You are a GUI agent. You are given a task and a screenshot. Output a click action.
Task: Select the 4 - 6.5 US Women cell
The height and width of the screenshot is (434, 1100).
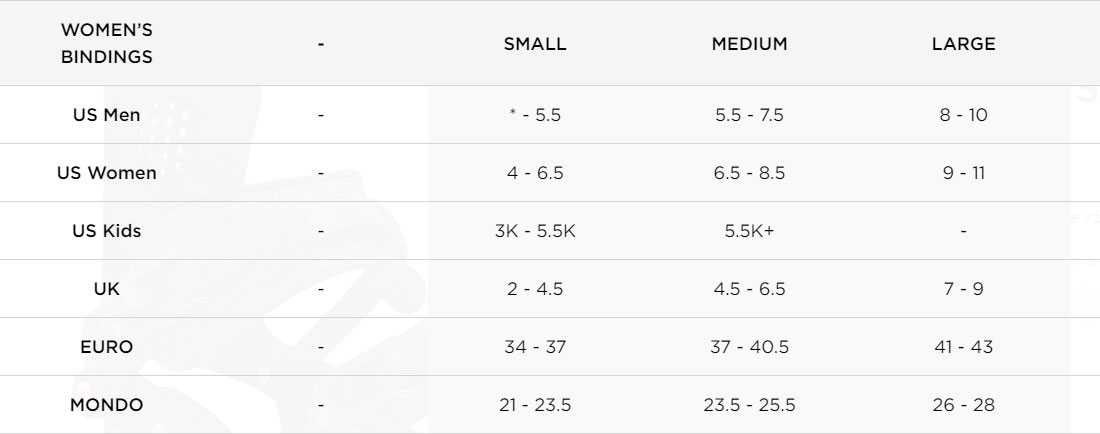[535, 173]
